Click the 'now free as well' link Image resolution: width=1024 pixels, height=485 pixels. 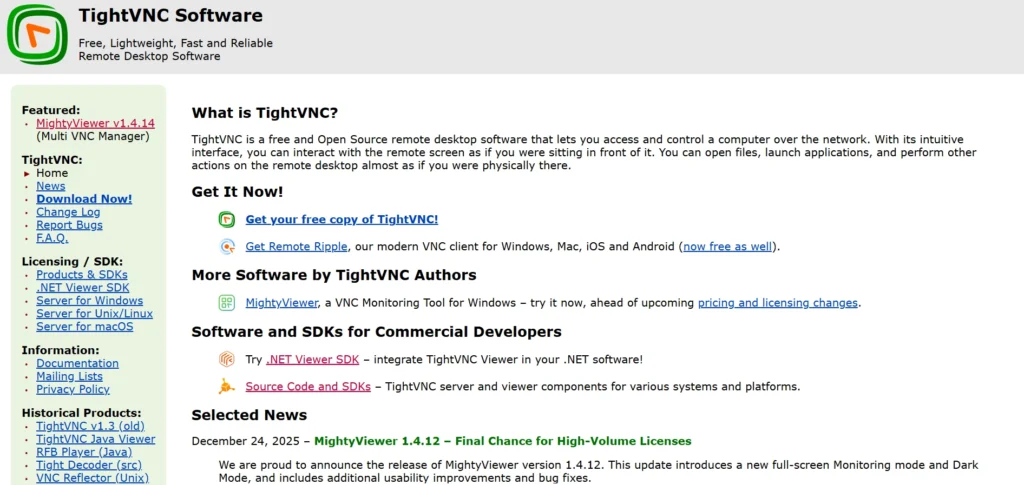click(x=728, y=247)
